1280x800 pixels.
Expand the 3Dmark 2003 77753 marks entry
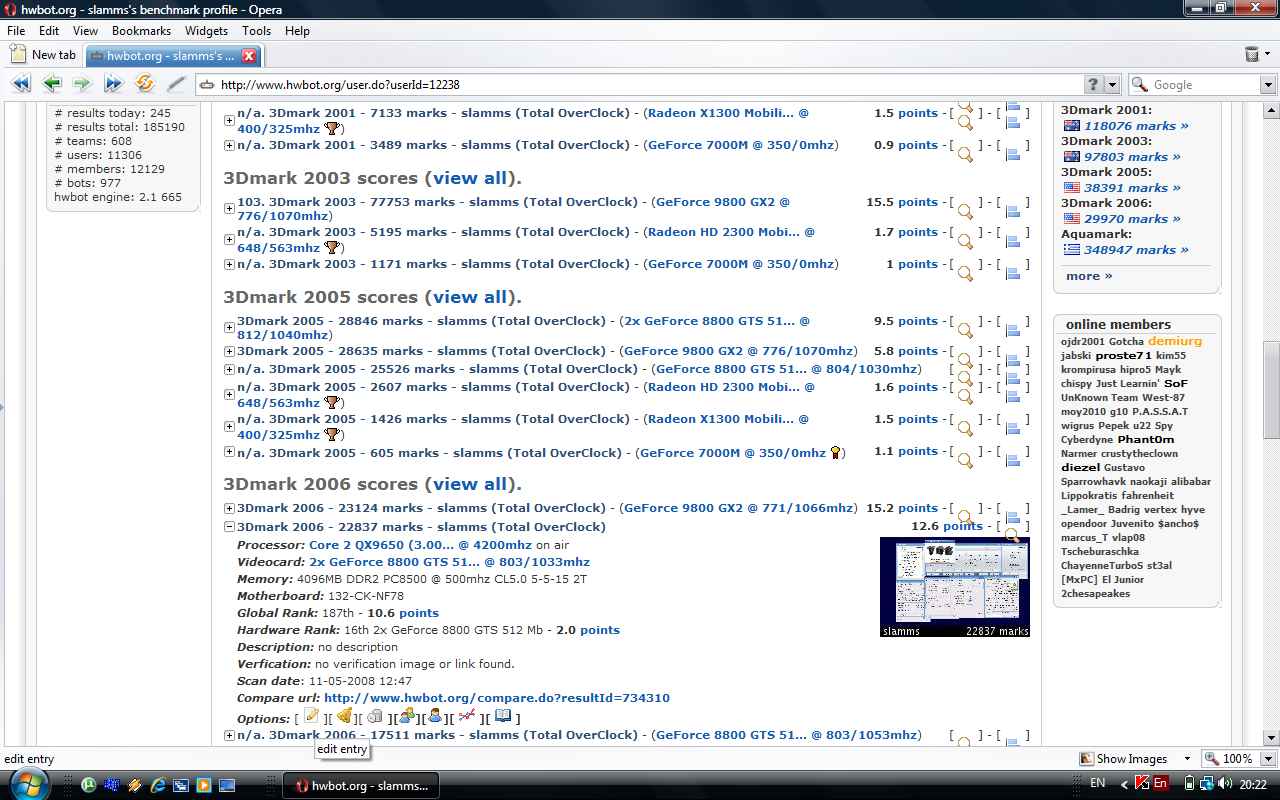pos(229,209)
